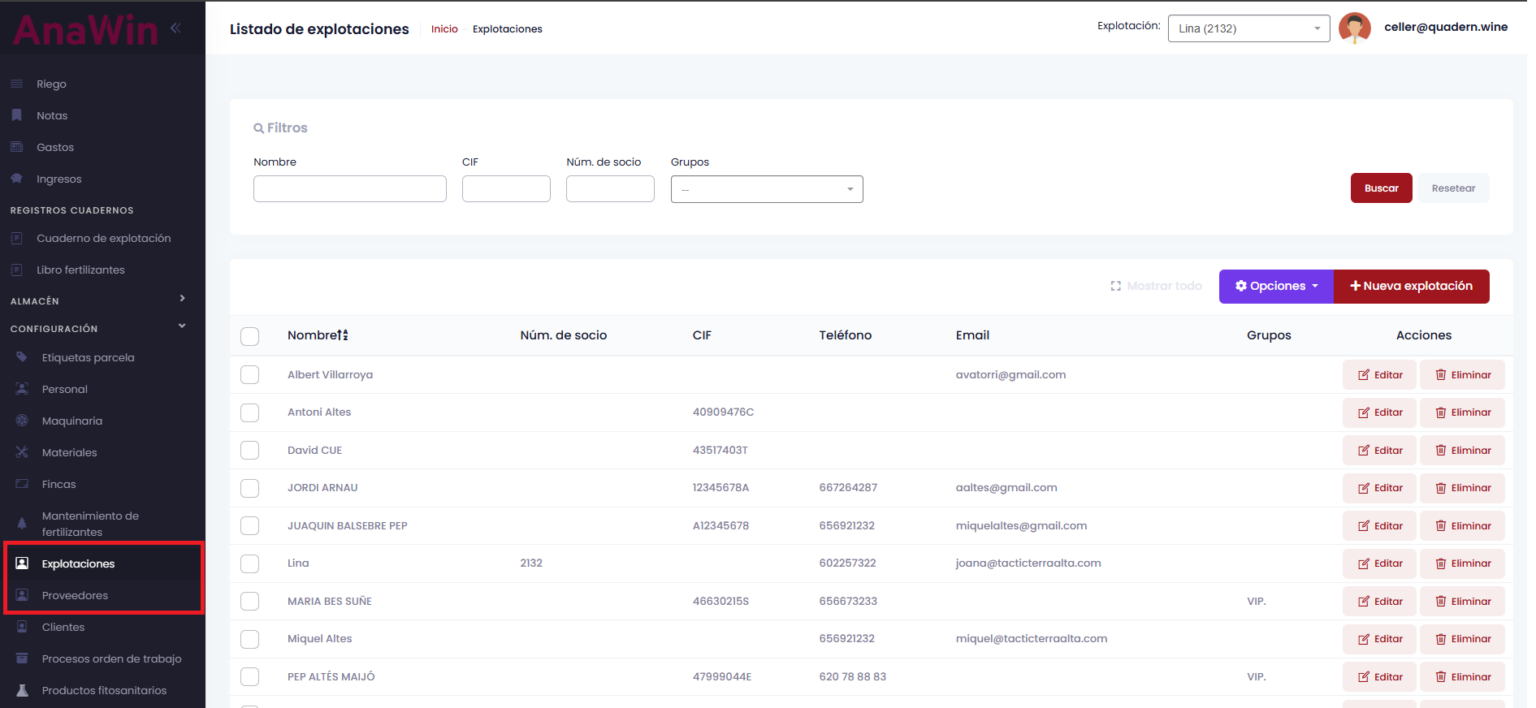Open the Explotación Lina (2132) dropdown
This screenshot has width=1536, height=708.
1248,29
